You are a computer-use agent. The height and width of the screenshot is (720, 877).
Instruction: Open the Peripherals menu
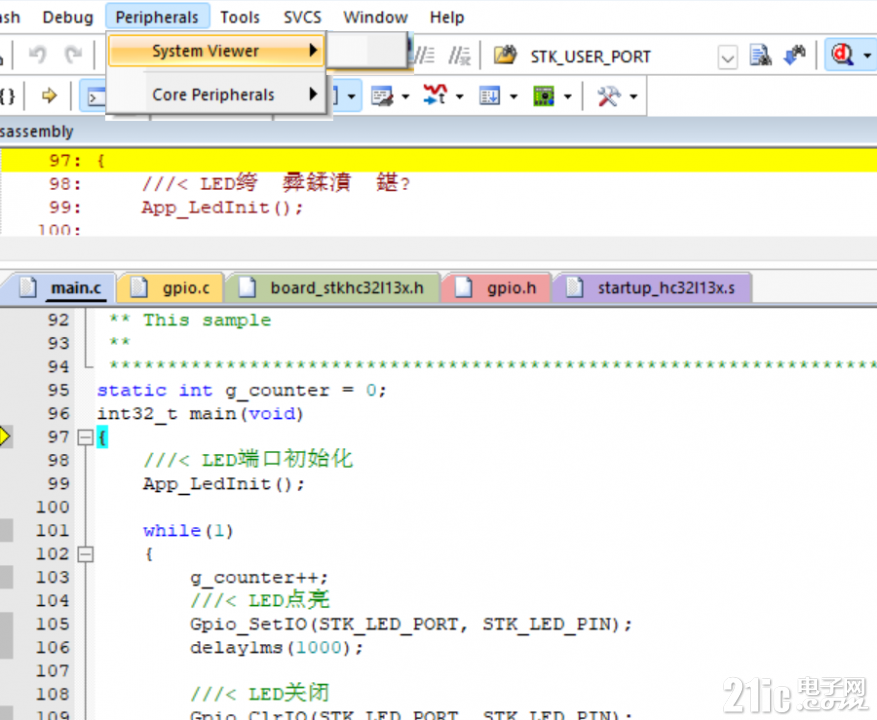(x=157, y=17)
